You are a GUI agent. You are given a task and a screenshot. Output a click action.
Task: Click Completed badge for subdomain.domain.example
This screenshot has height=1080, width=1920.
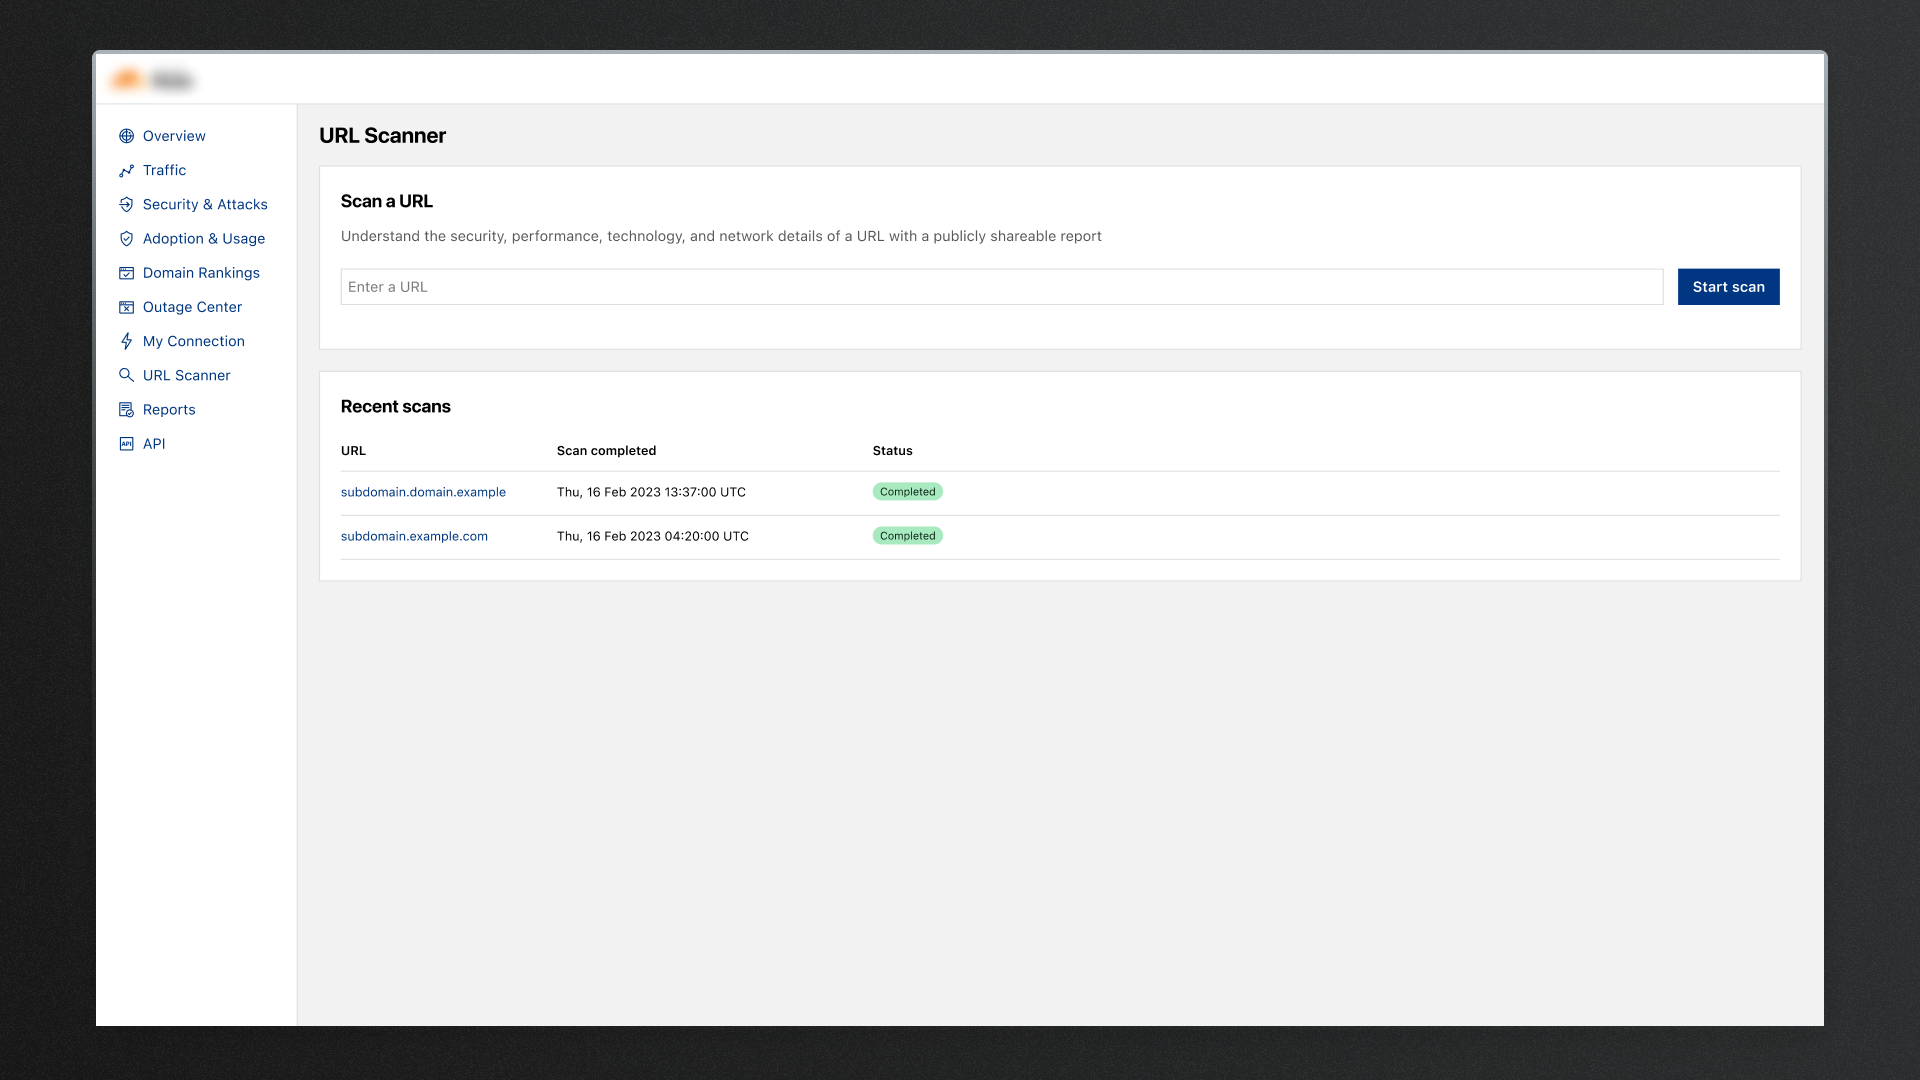pos(907,492)
